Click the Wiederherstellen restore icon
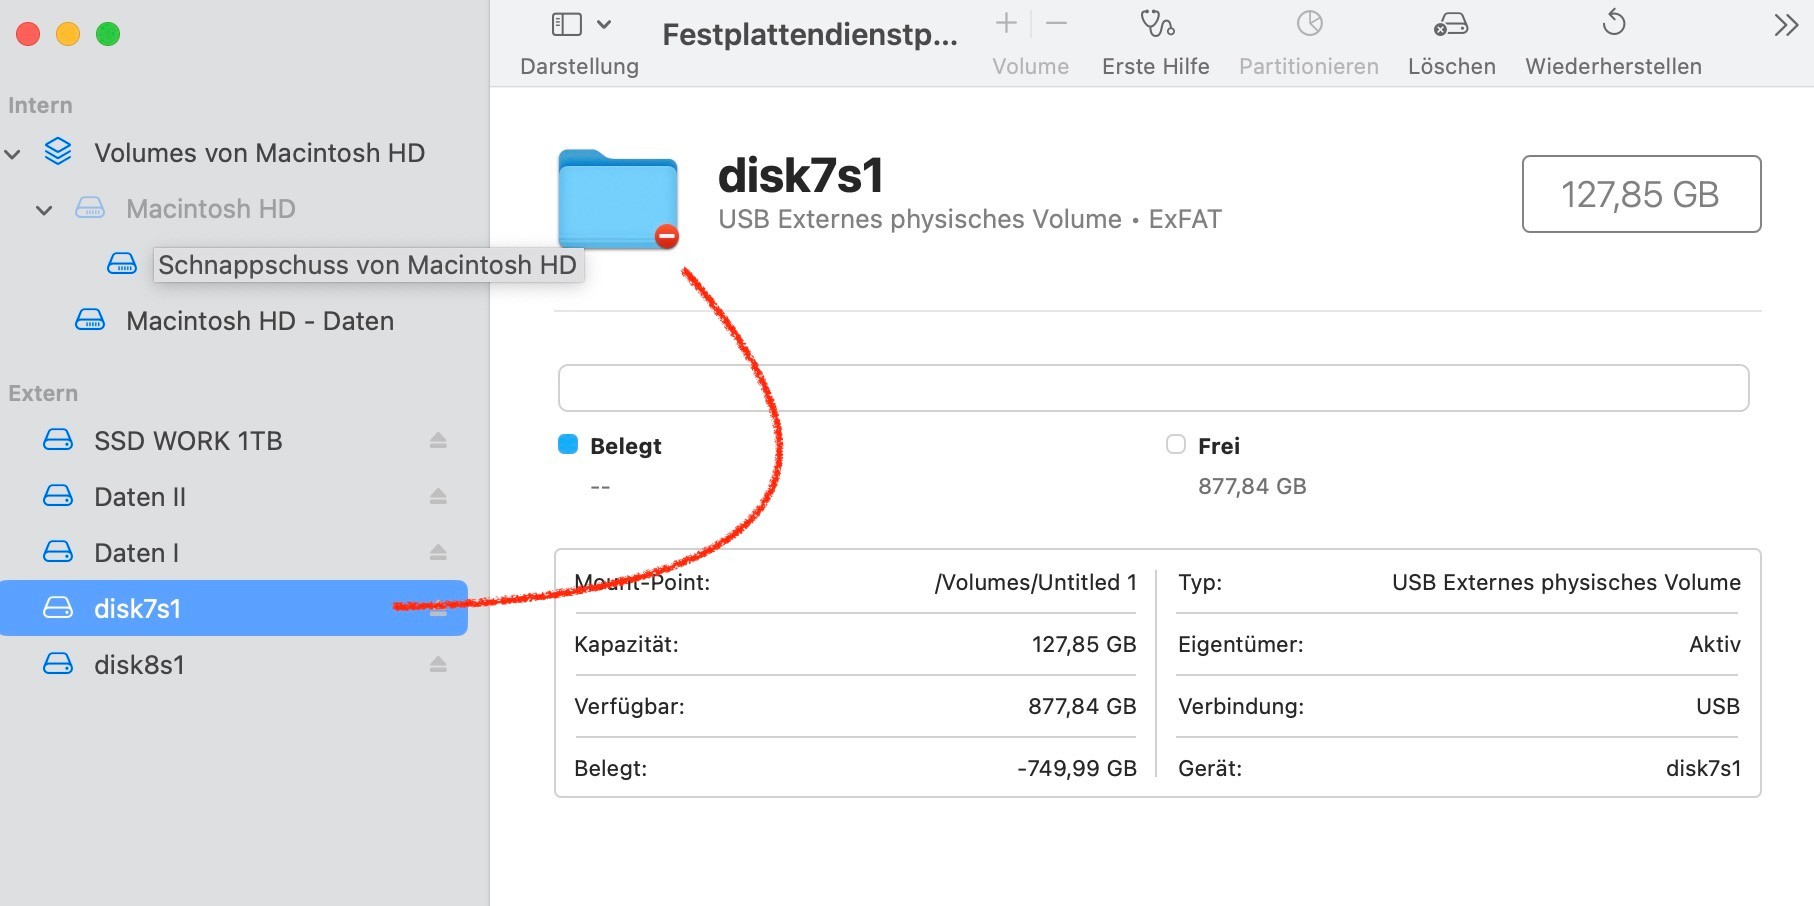Image resolution: width=1814 pixels, height=906 pixels. coord(1613,24)
